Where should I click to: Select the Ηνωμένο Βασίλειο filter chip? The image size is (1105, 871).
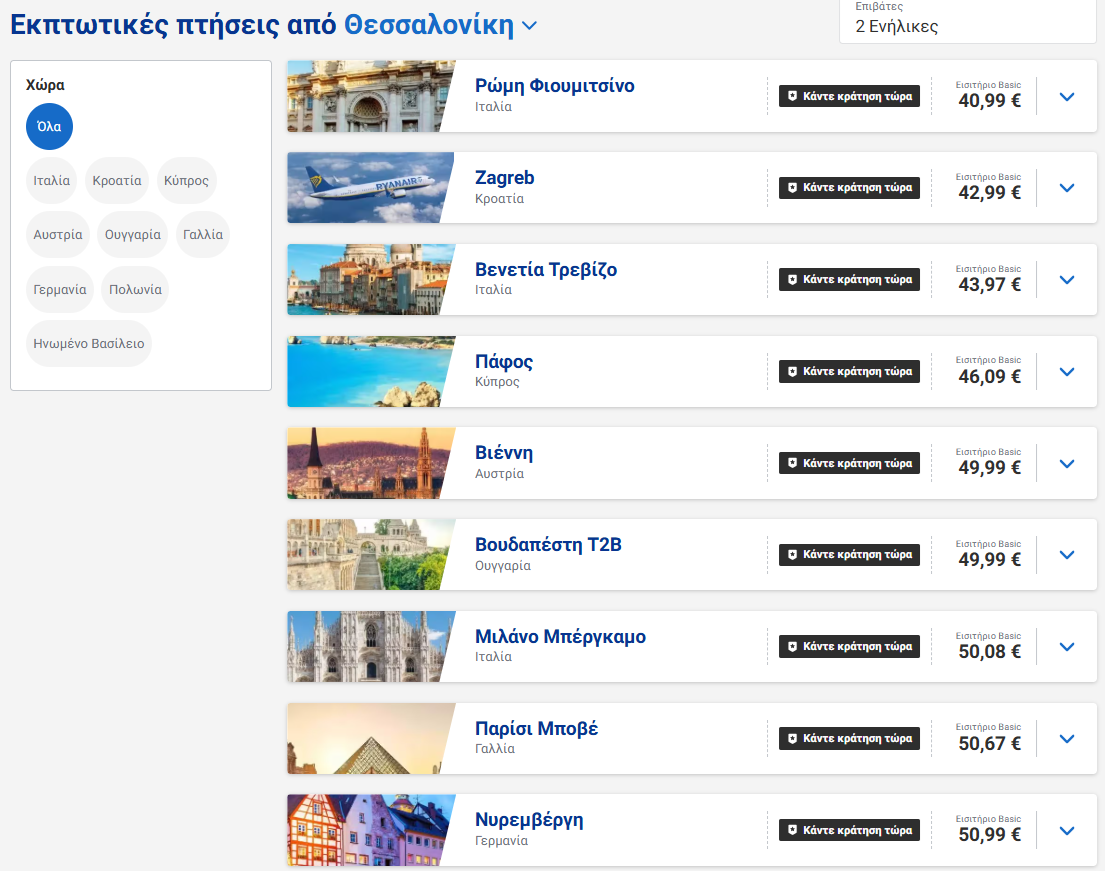pos(88,343)
